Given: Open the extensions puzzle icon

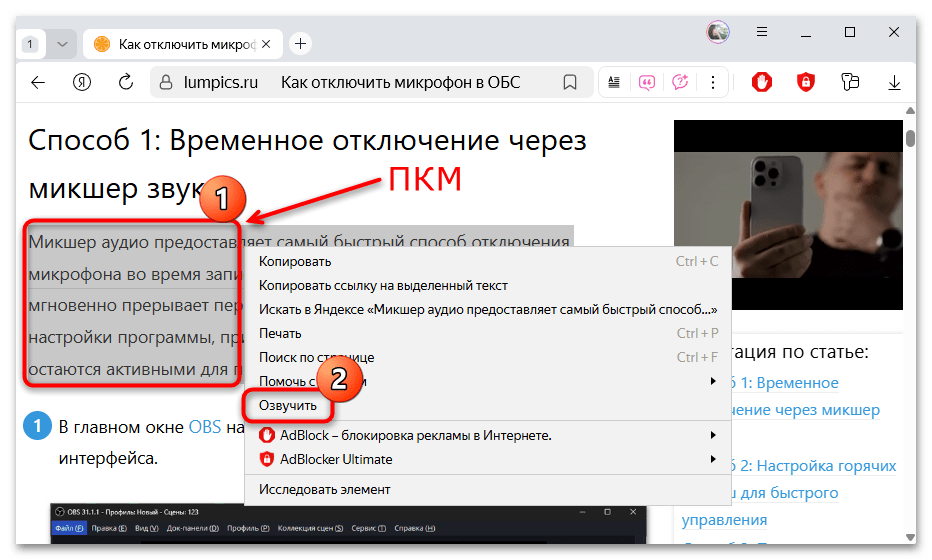Looking at the screenshot, I should (850, 82).
